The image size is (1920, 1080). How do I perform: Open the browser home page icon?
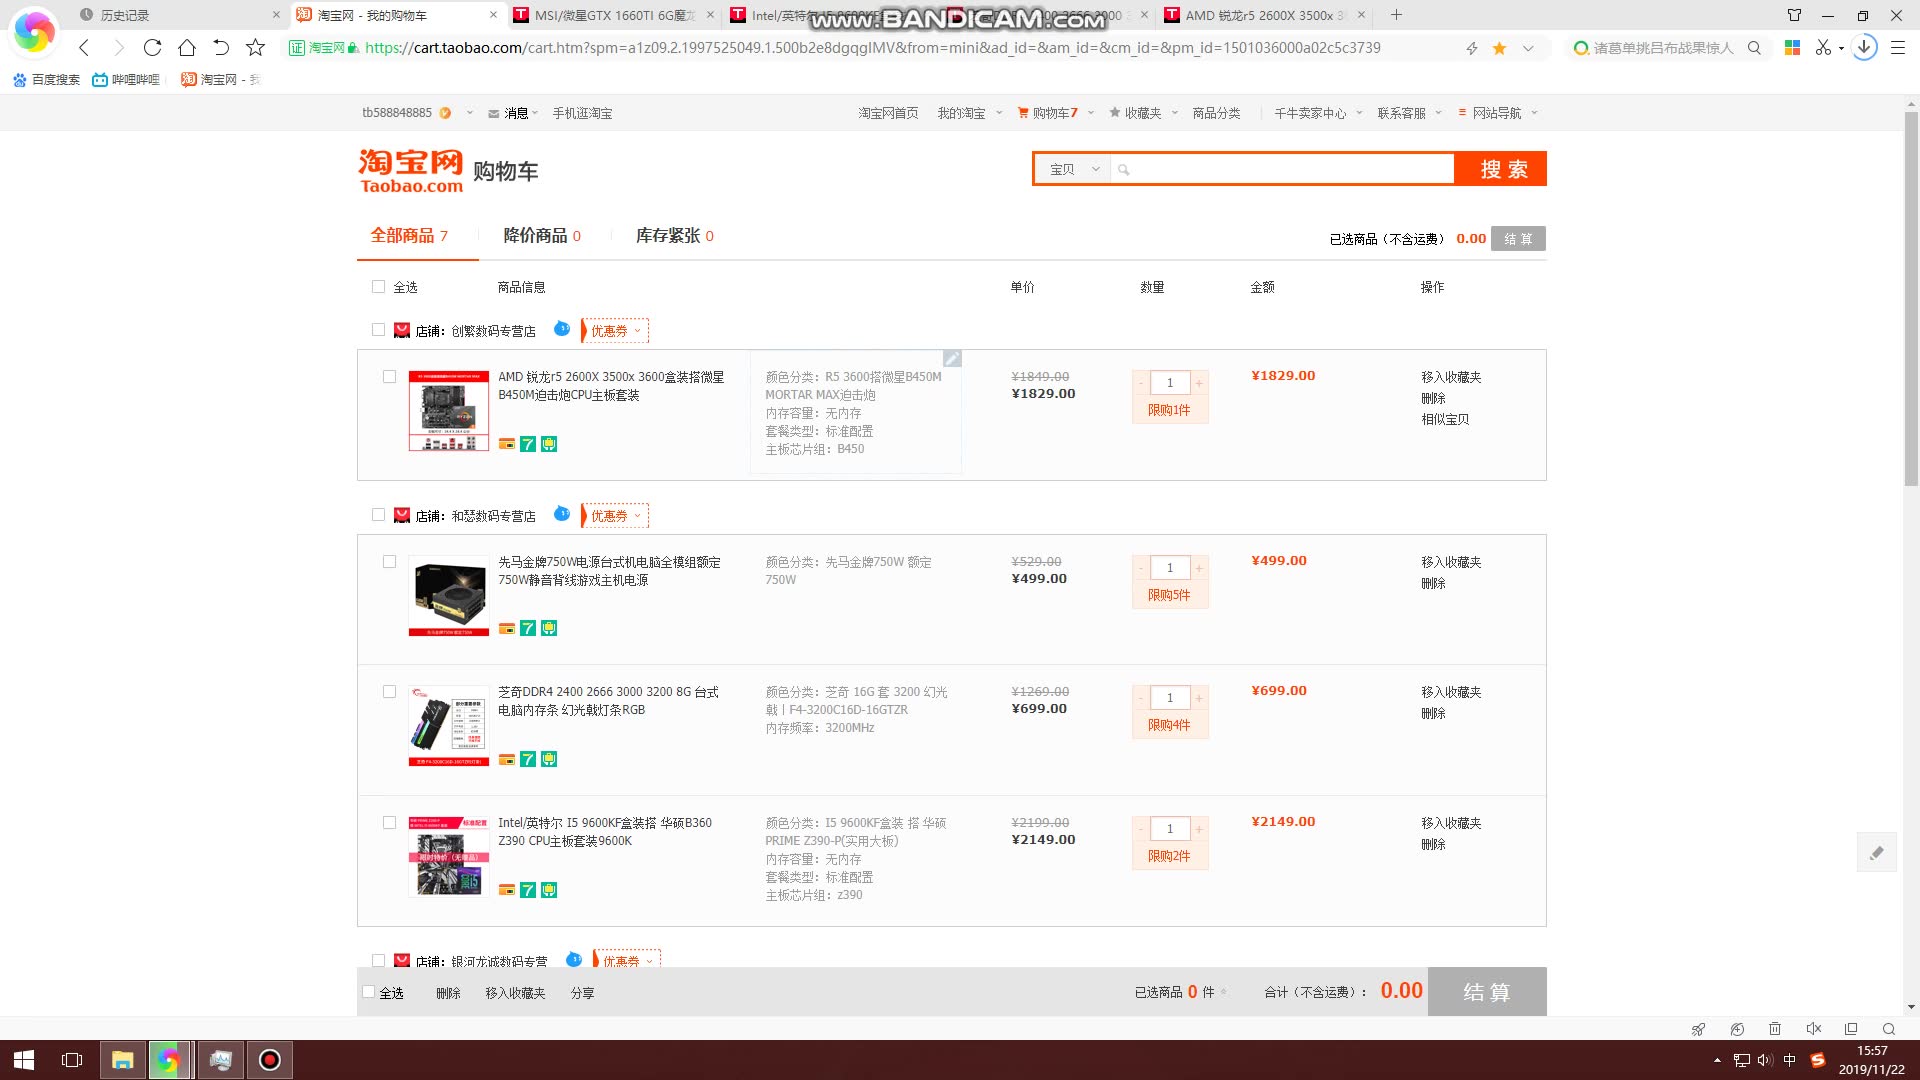186,47
